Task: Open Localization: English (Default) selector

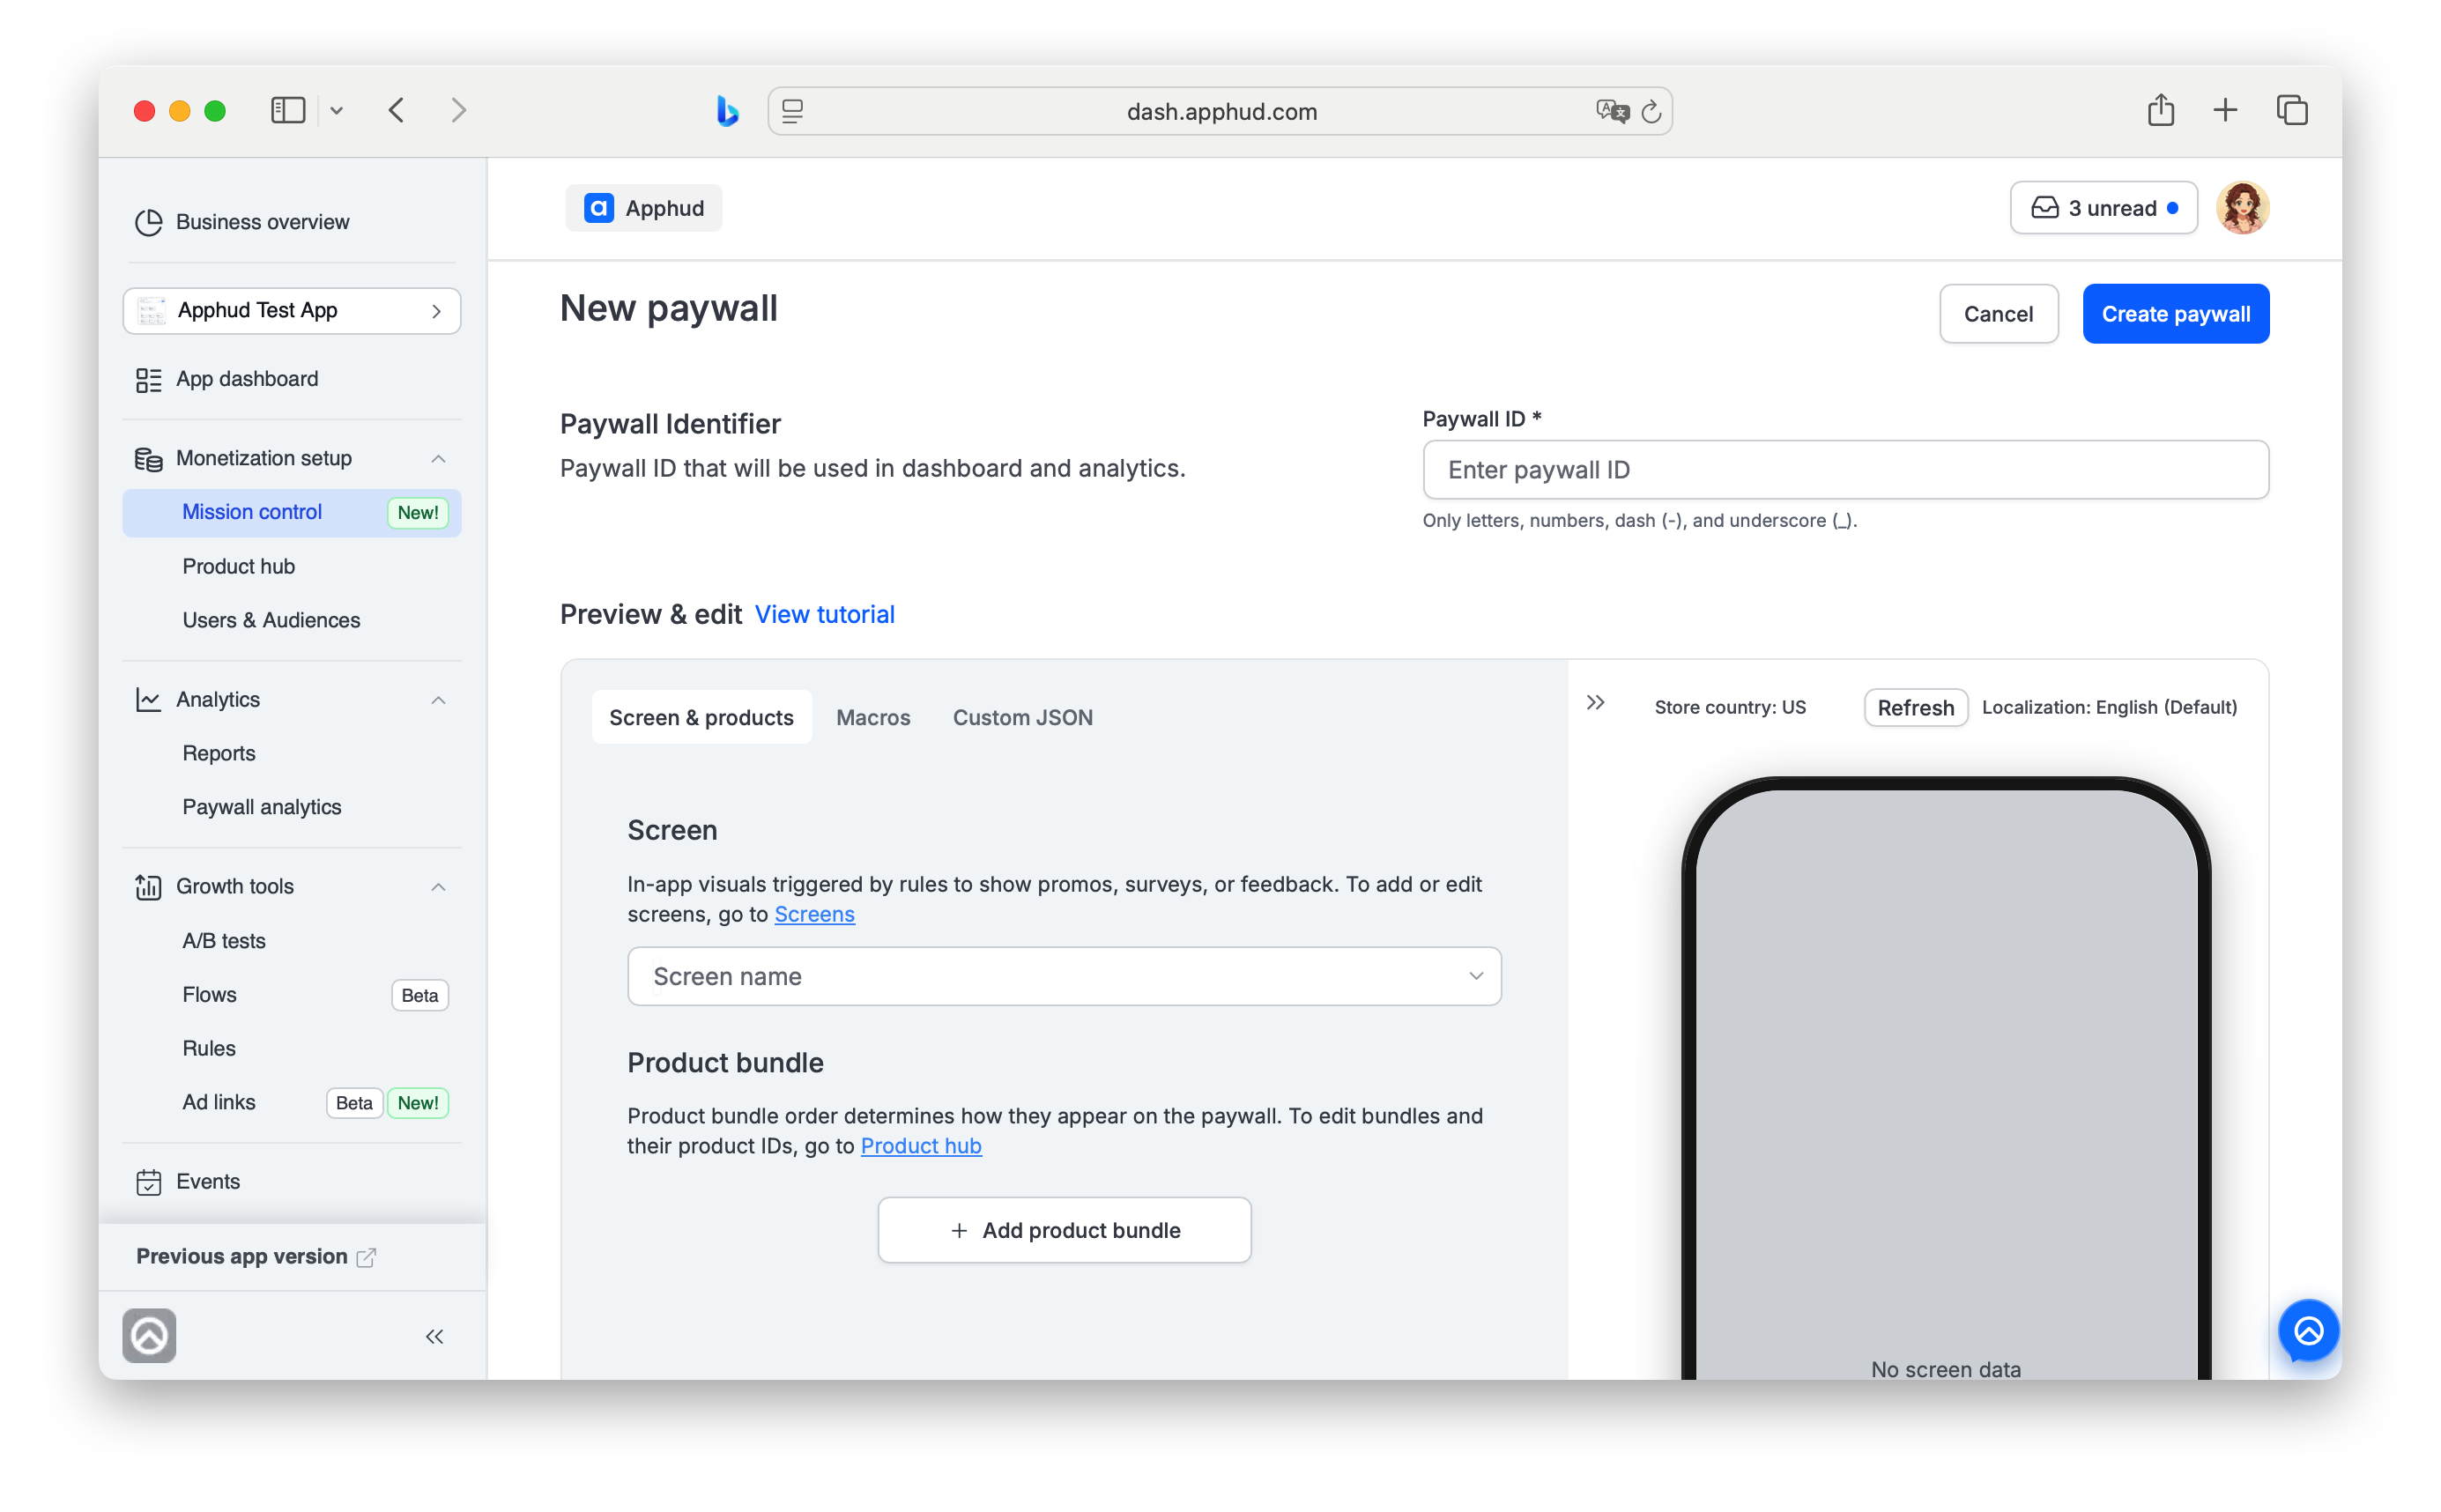Action: (2109, 707)
